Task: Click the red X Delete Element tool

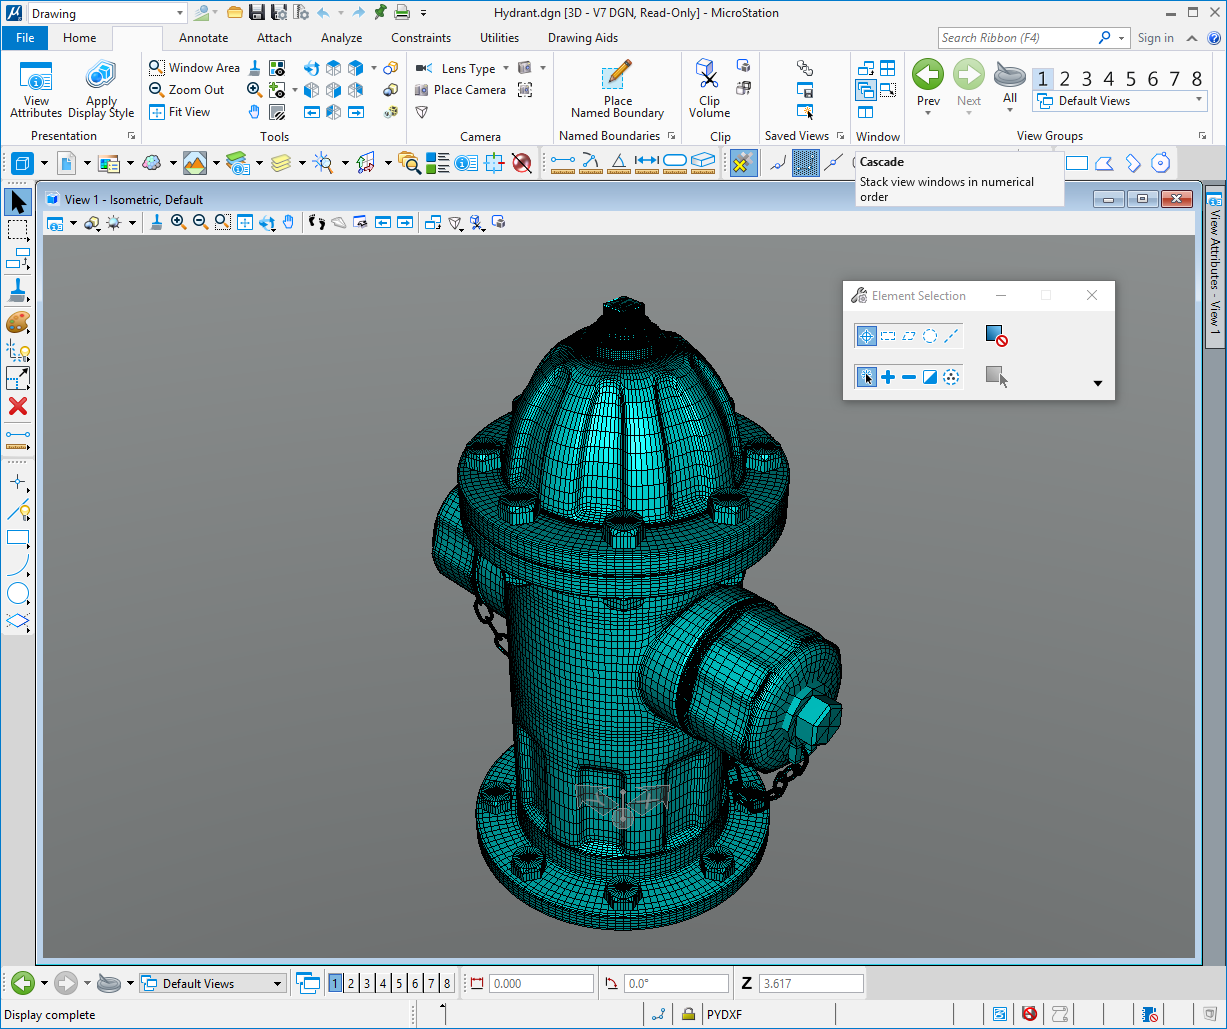Action: pyautogui.click(x=18, y=406)
